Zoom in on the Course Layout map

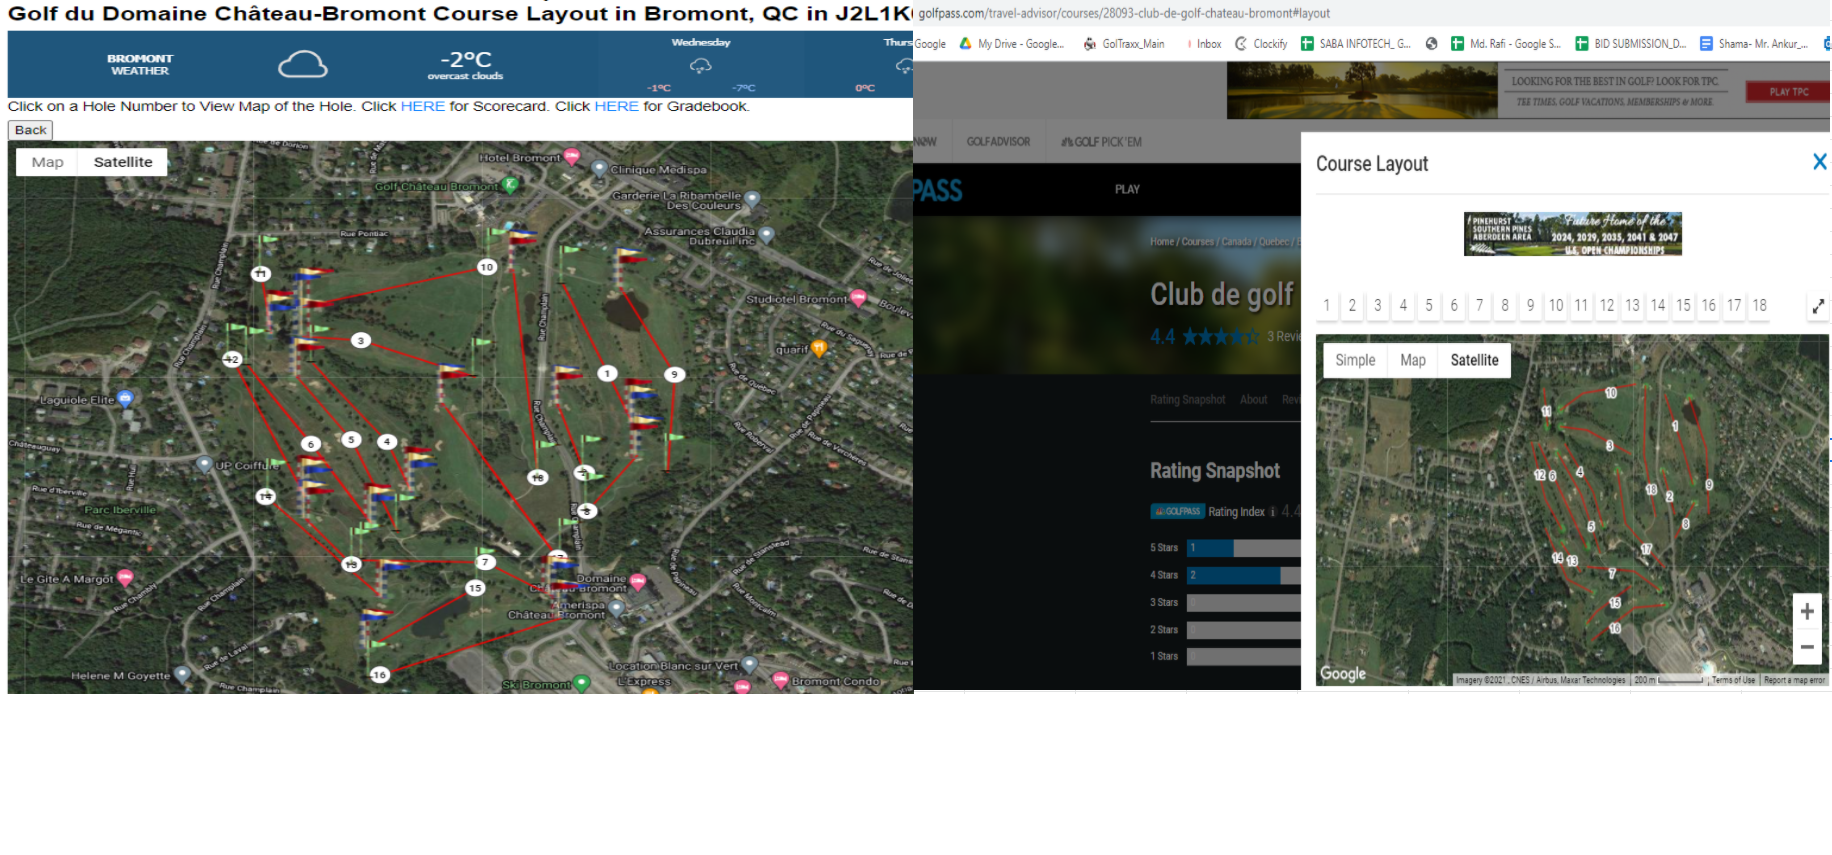click(x=1806, y=612)
